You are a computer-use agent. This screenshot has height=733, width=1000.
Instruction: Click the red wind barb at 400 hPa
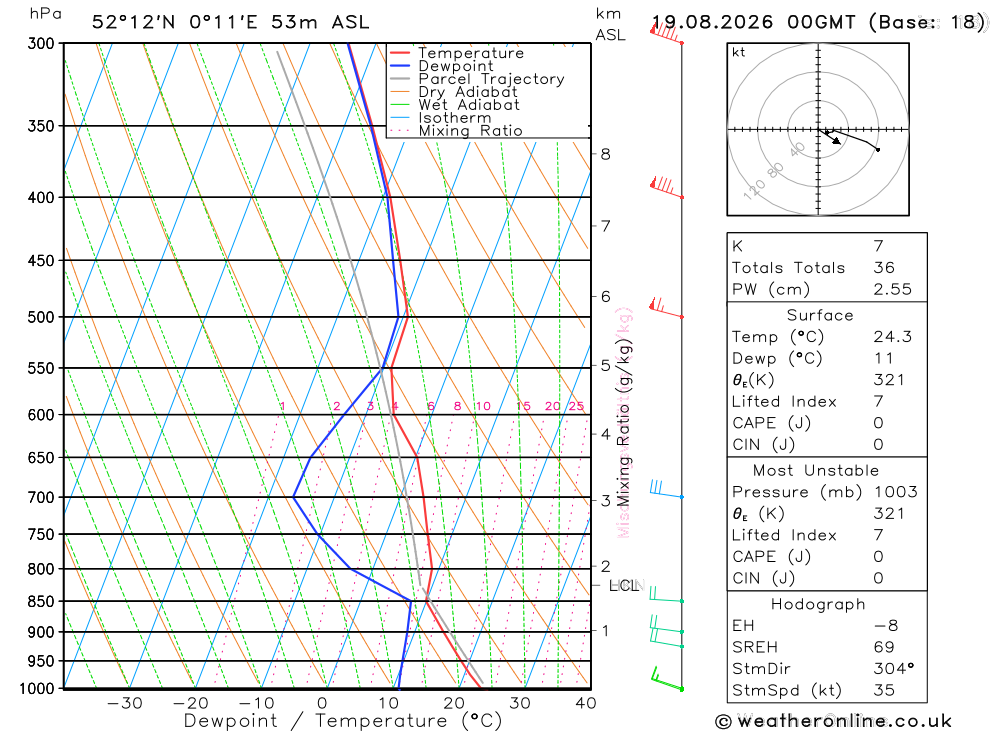pyautogui.click(x=666, y=188)
